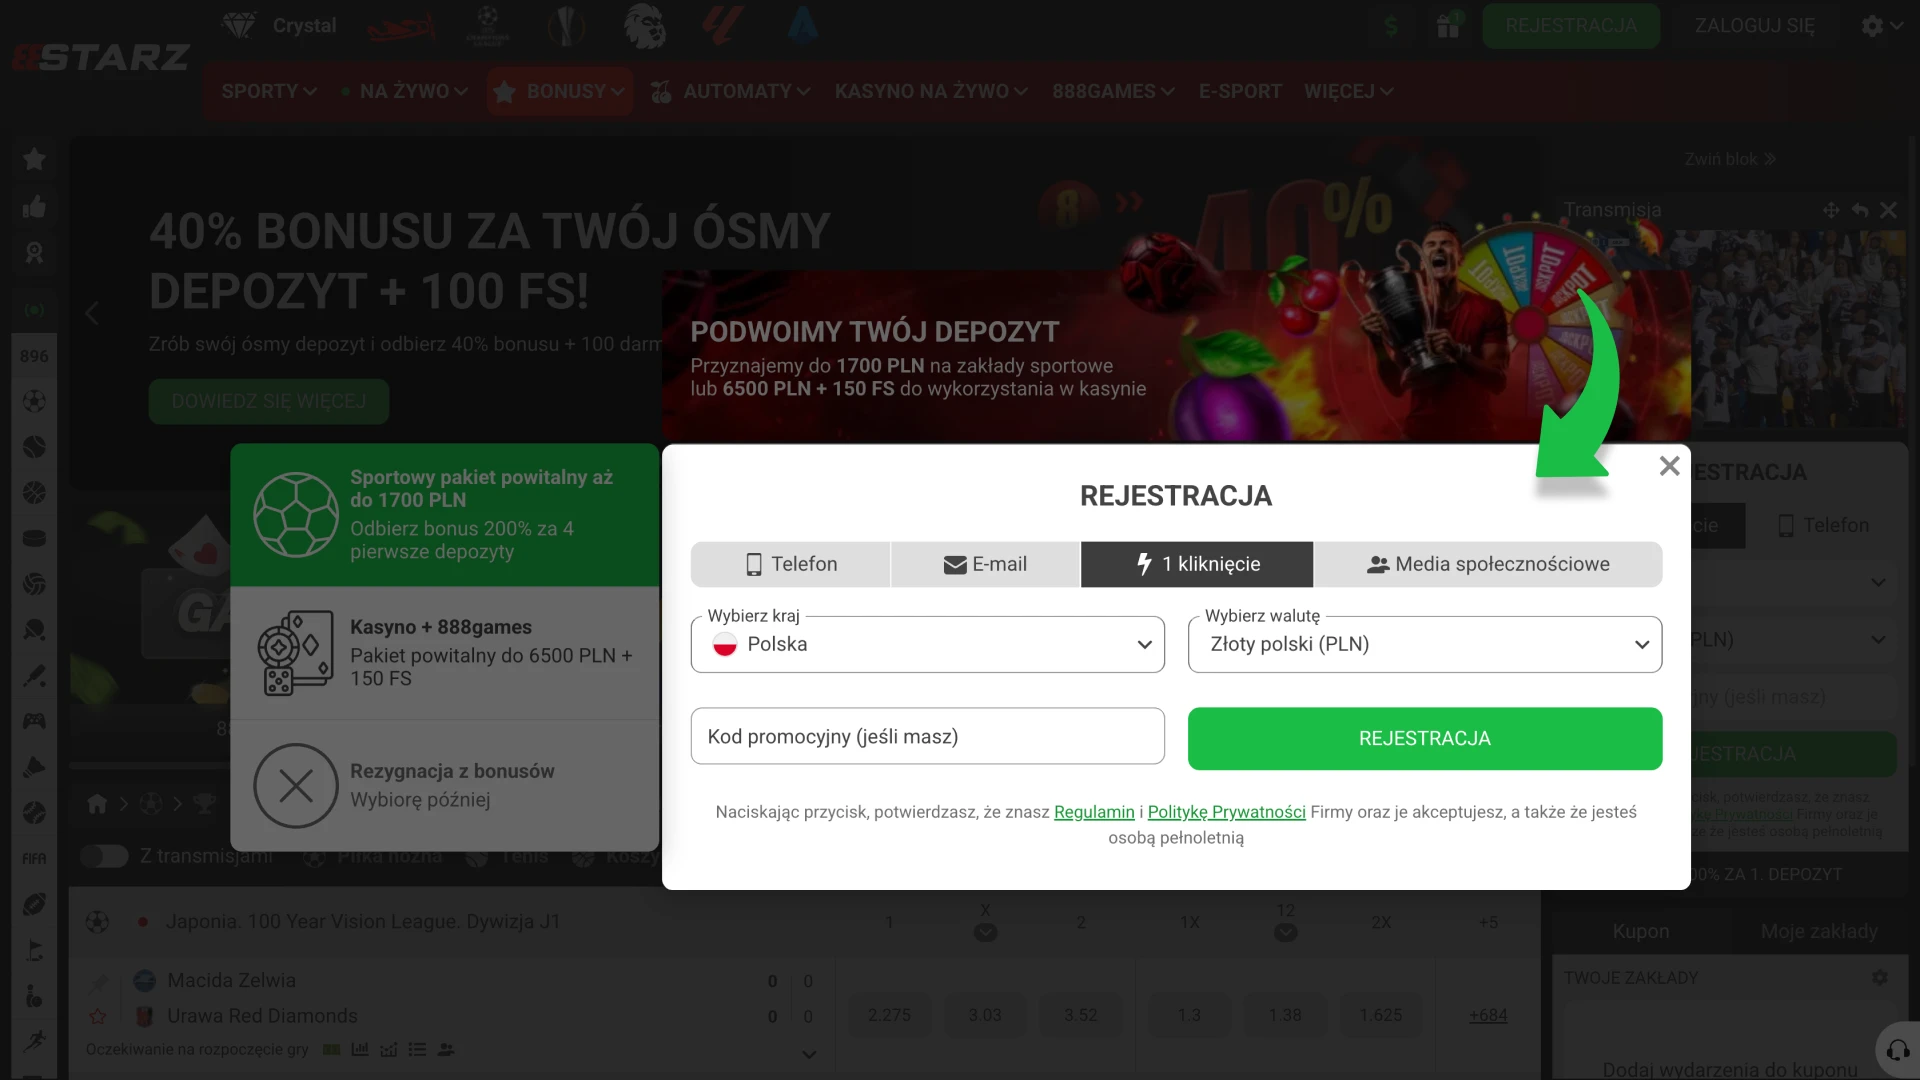Select the 1 kliknięcie tab
Screen dimensions: 1920x1080
tap(1197, 564)
